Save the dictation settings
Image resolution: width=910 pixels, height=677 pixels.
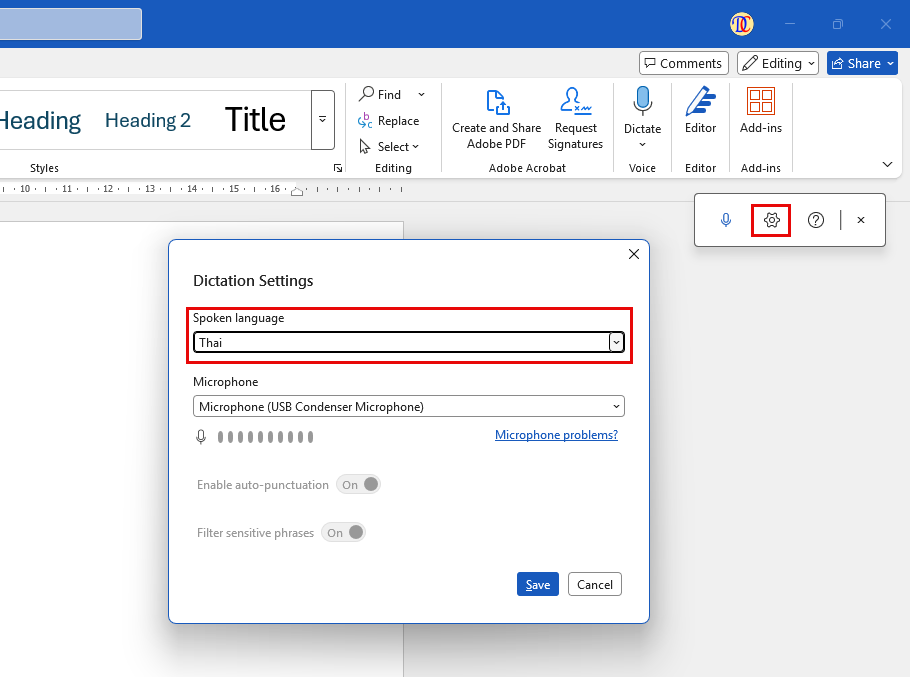click(537, 584)
